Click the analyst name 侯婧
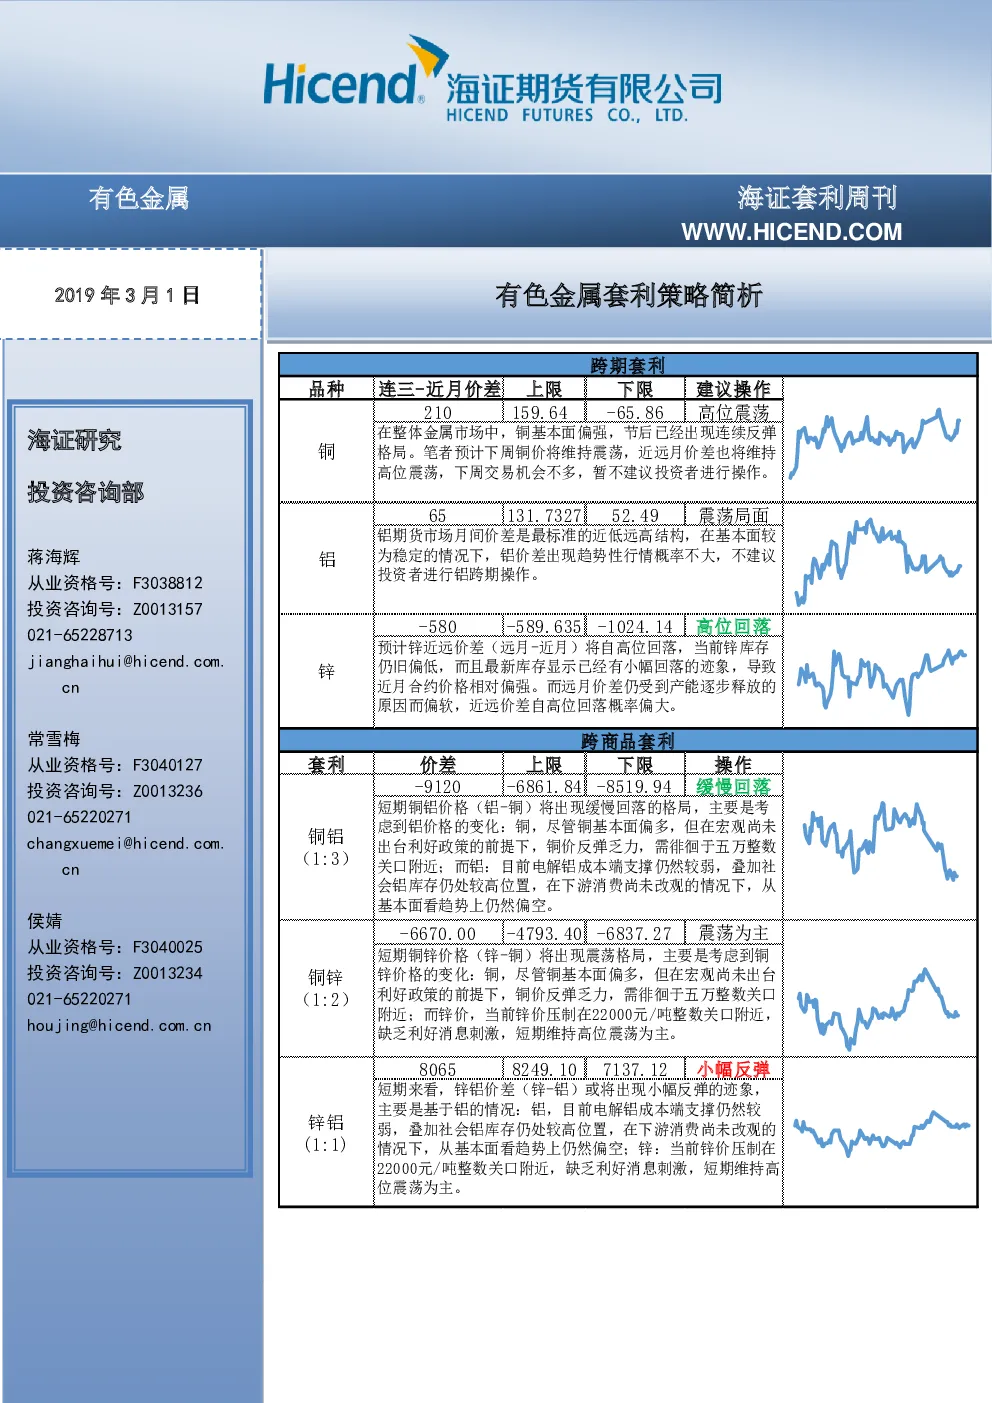 click(x=45, y=920)
